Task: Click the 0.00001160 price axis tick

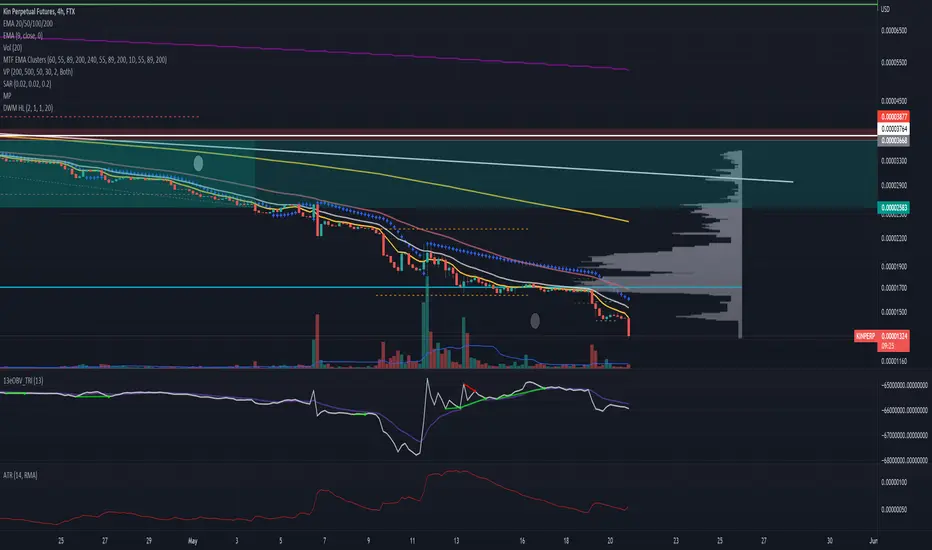Action: [894, 361]
